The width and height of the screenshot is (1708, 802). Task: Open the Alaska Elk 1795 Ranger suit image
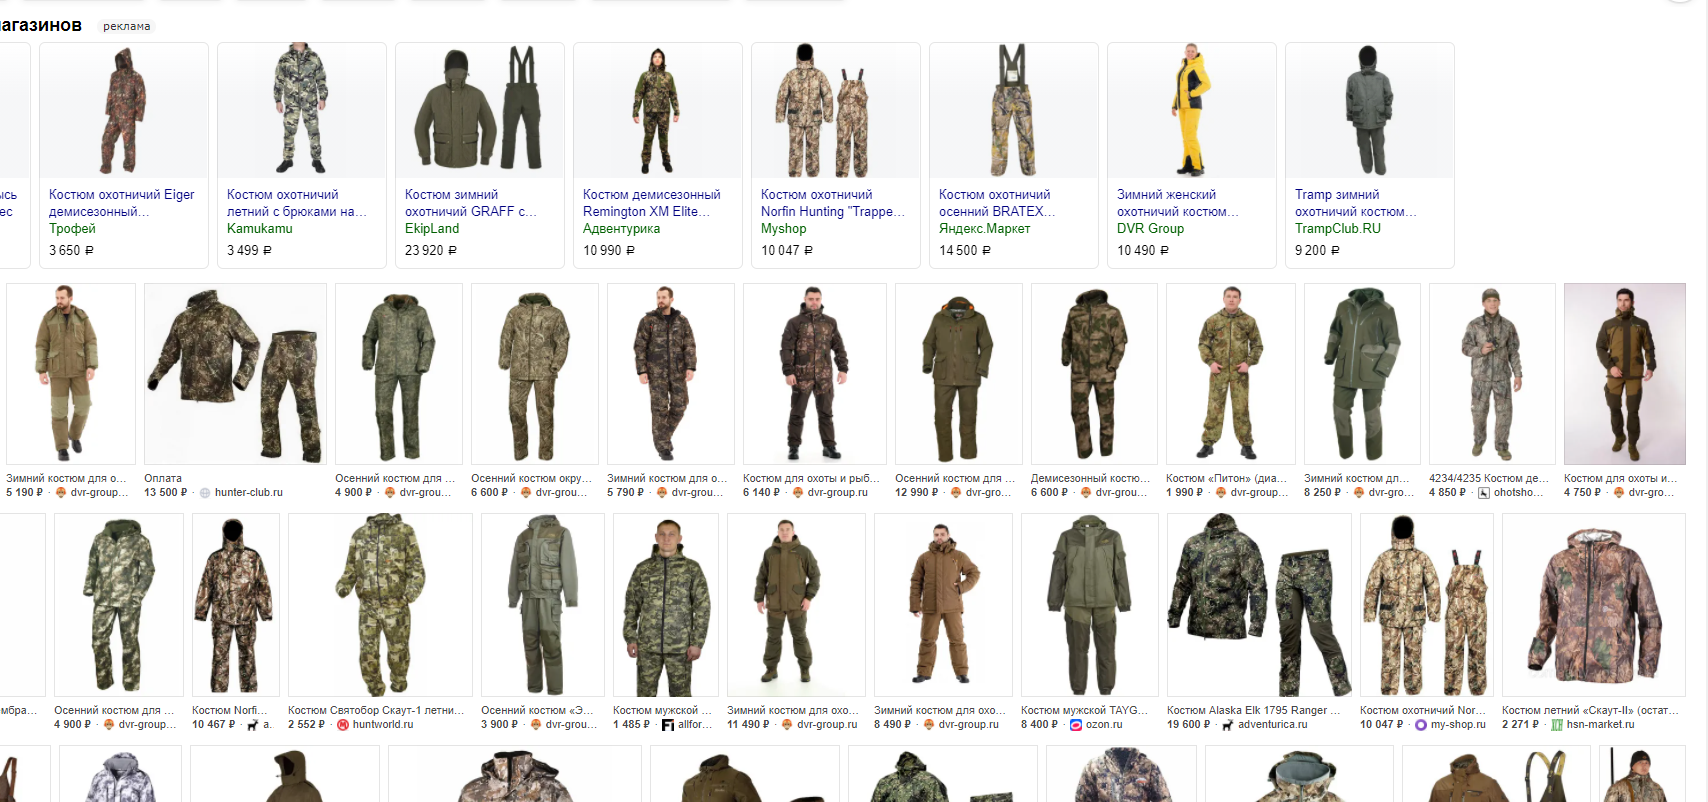1259,605
